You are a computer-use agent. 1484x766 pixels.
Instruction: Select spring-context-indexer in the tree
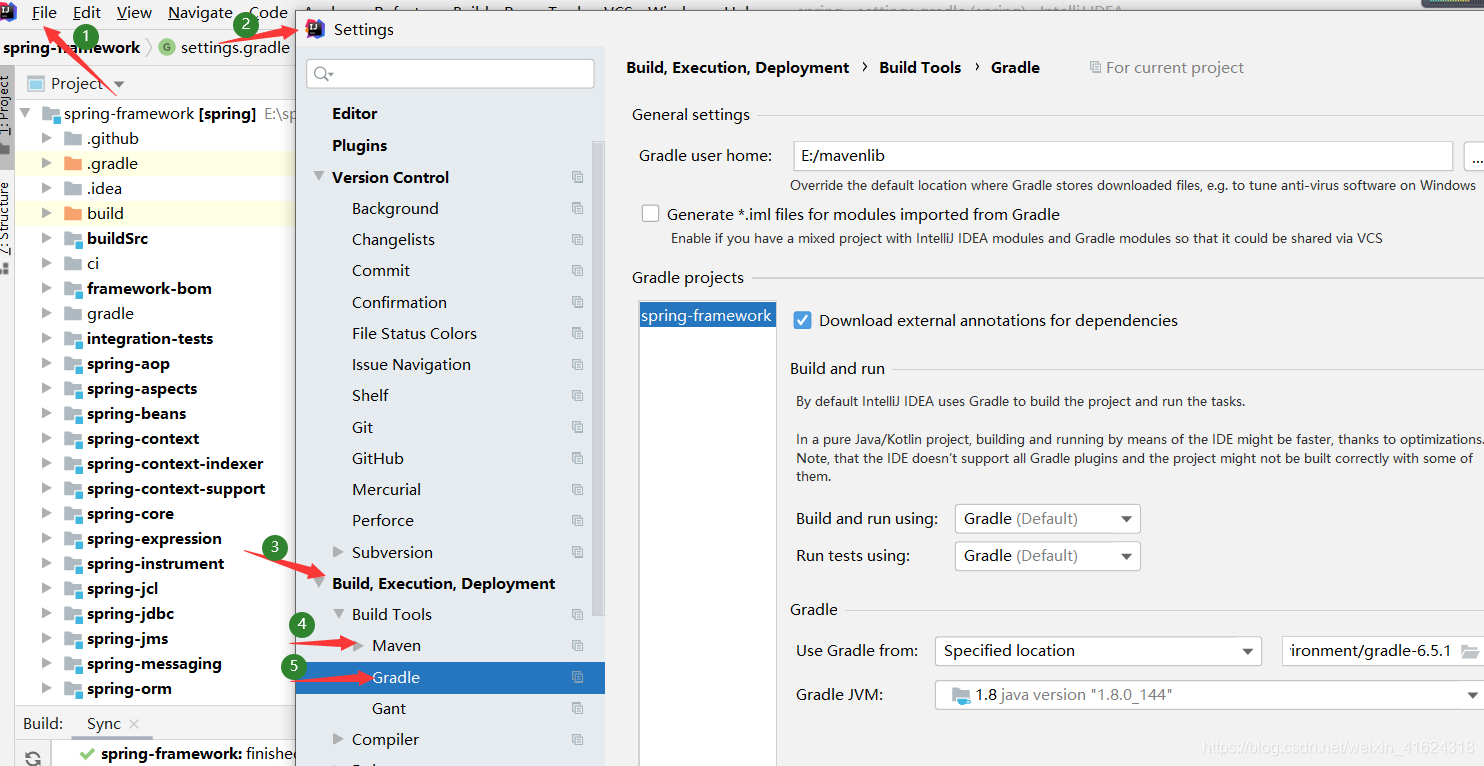[x=175, y=464]
